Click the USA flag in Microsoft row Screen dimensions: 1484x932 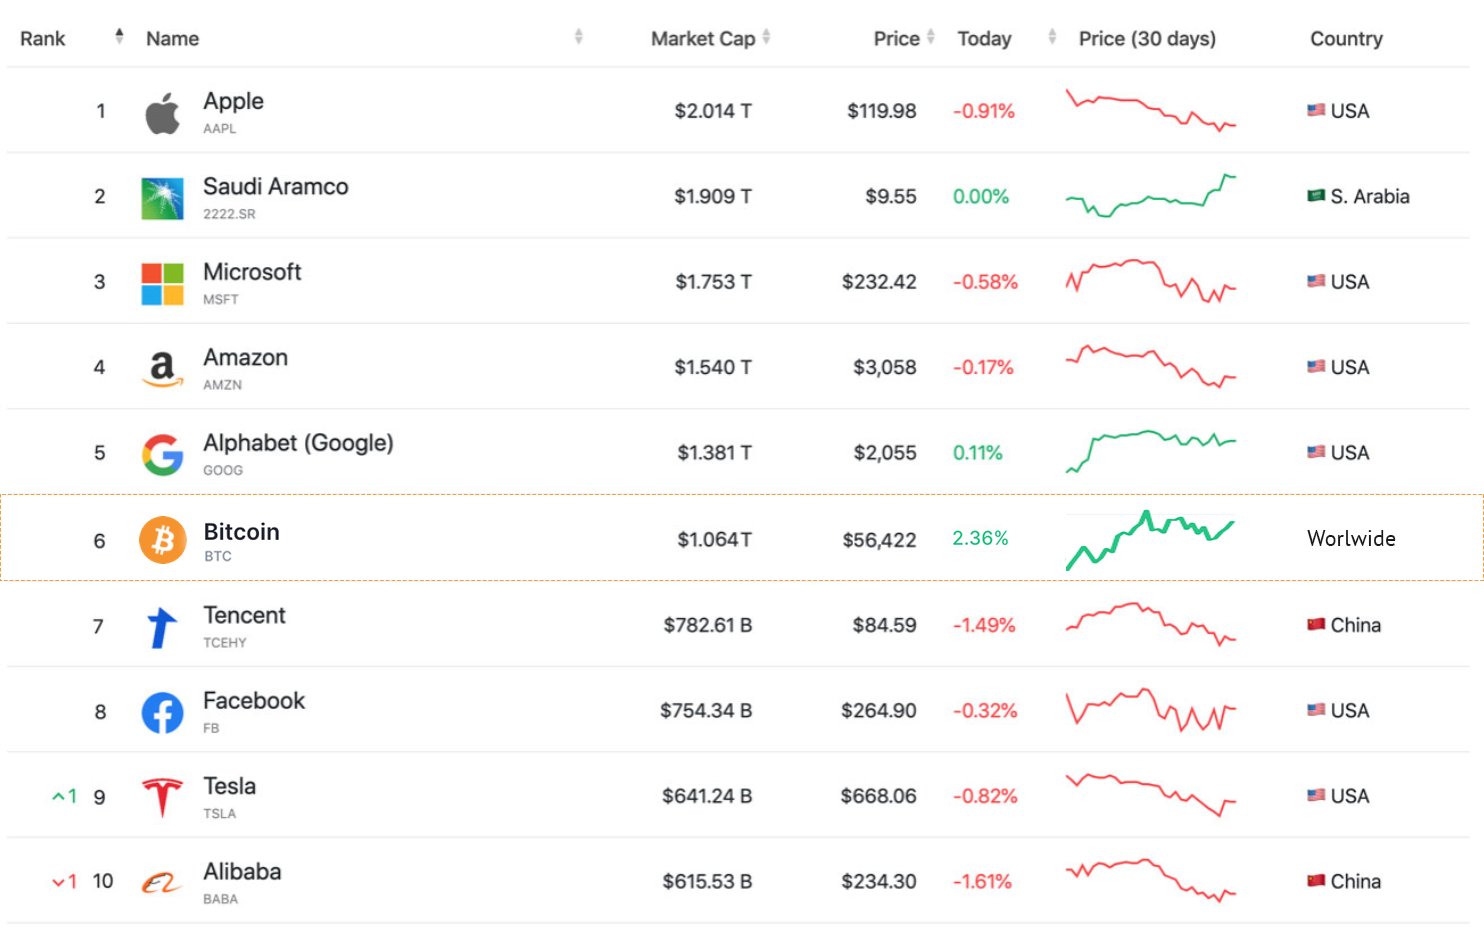[1316, 281]
